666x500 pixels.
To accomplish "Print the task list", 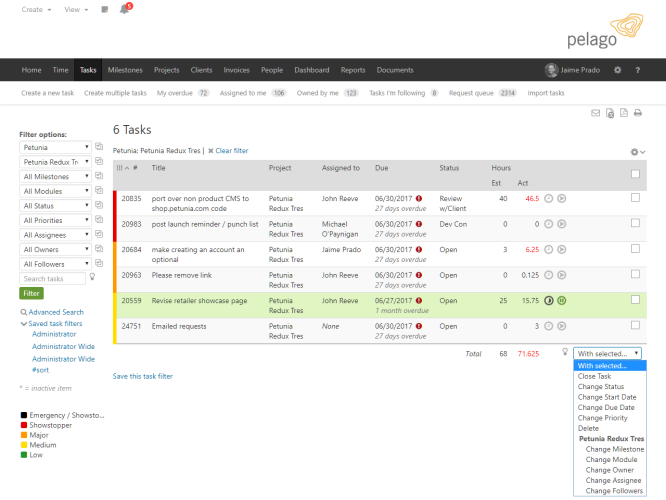I will point(638,113).
